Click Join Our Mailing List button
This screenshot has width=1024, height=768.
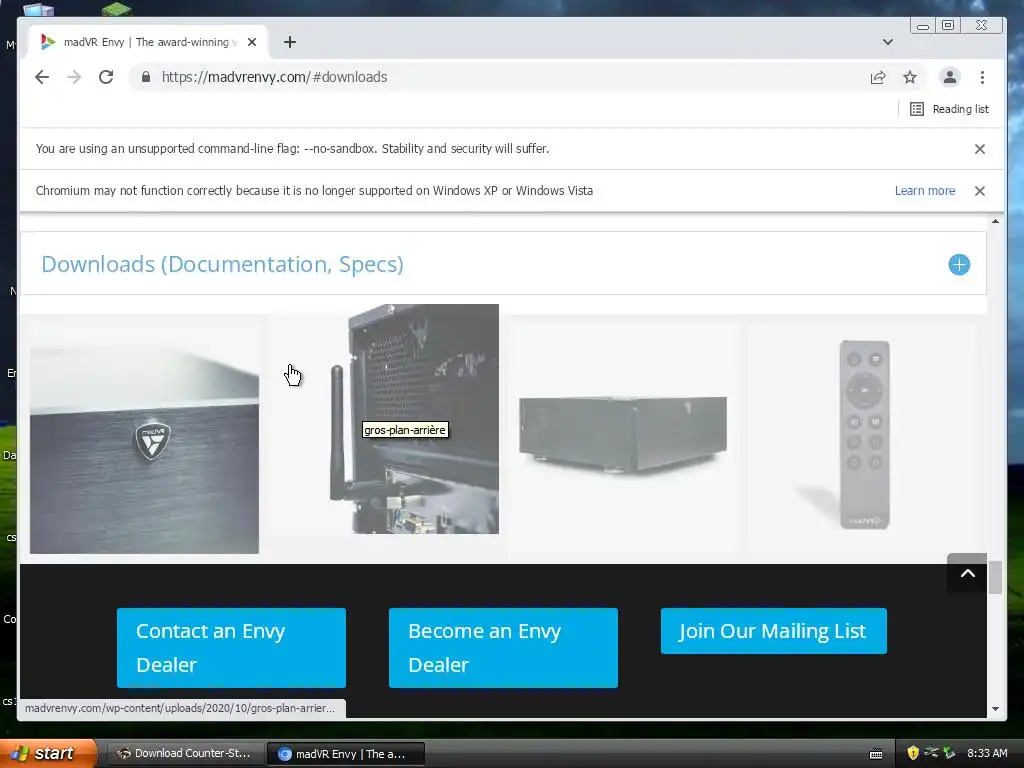coord(773,631)
